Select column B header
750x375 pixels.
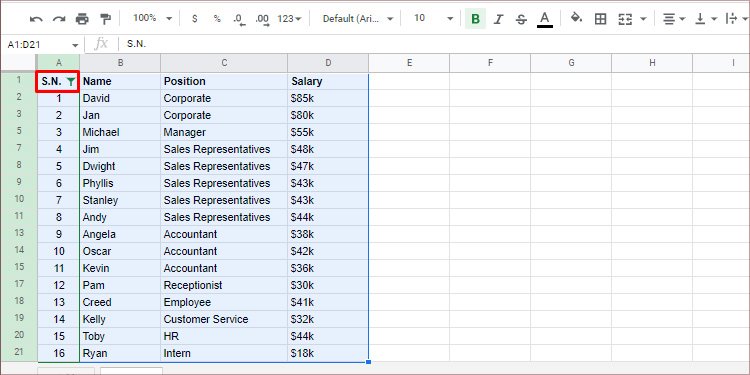click(120, 63)
